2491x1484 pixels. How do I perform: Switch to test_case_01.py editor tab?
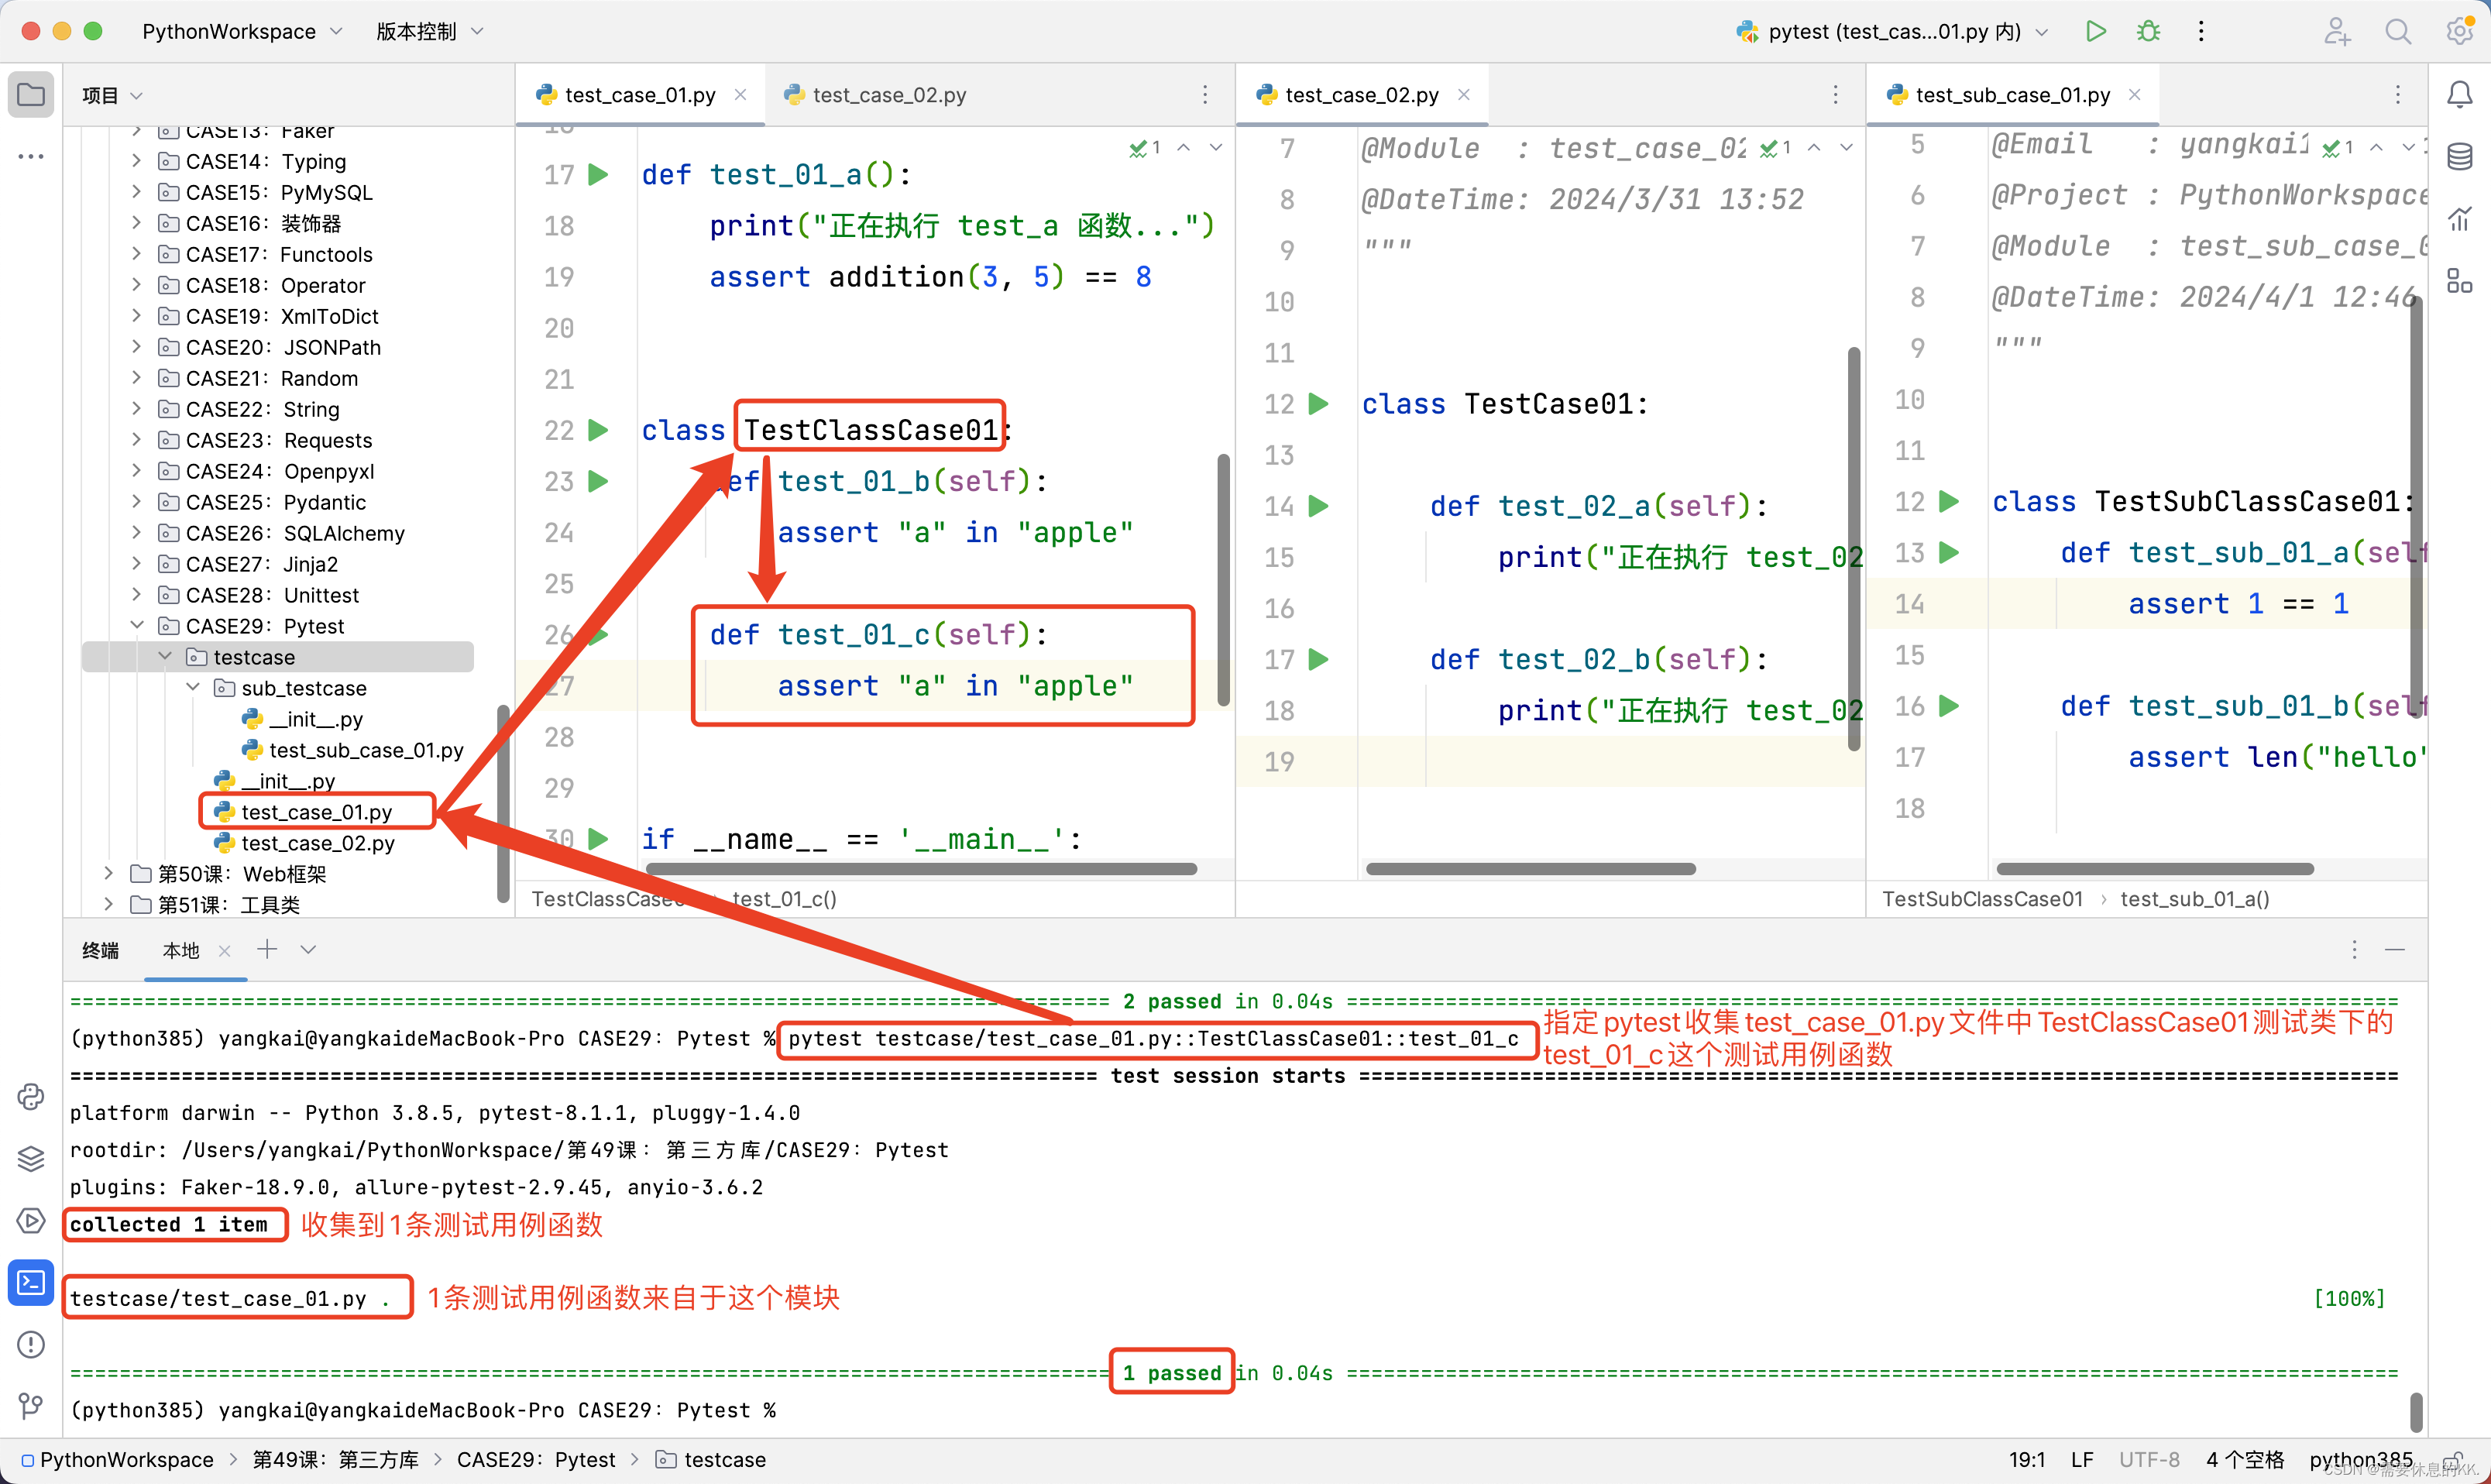pyautogui.click(x=640, y=95)
